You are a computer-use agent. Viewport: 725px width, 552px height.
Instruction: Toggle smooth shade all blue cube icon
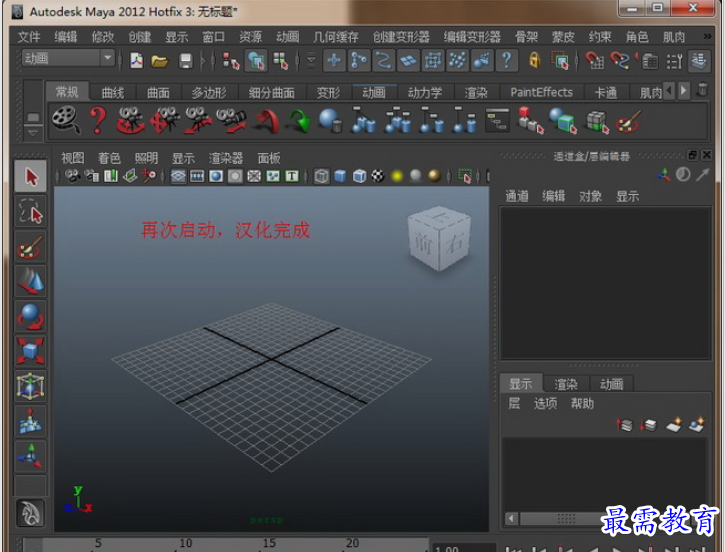point(340,176)
